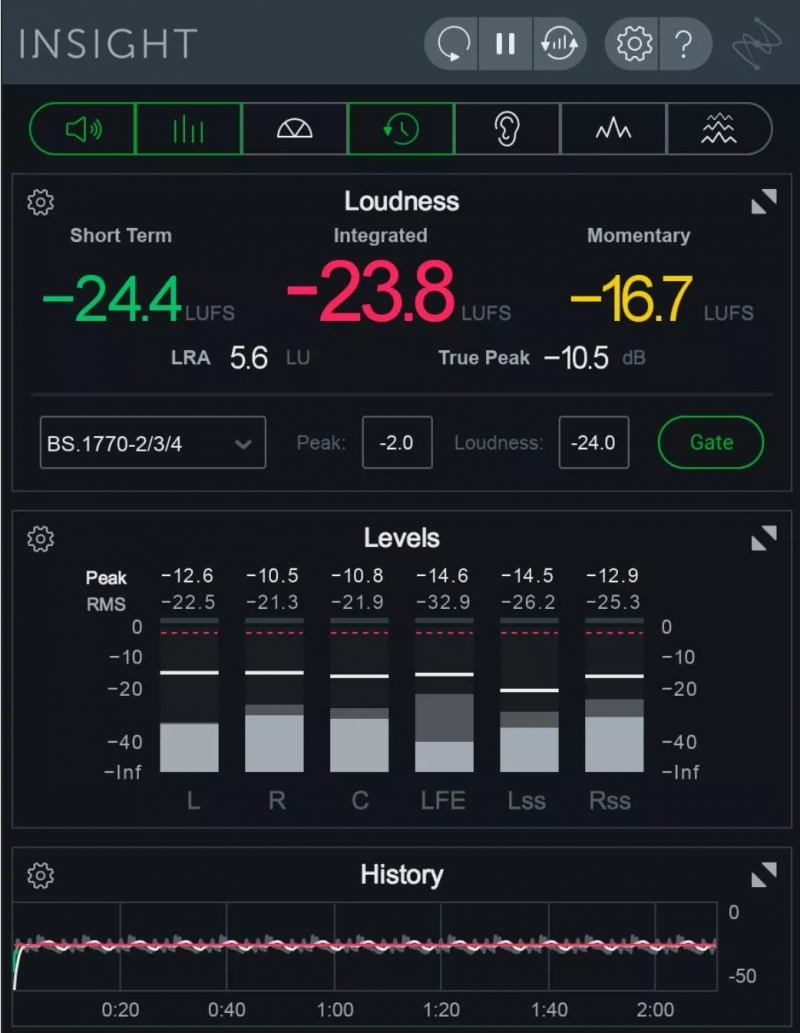The image size is (800, 1033).
Task: Click the history graph at 2:00
Action: tap(655, 946)
